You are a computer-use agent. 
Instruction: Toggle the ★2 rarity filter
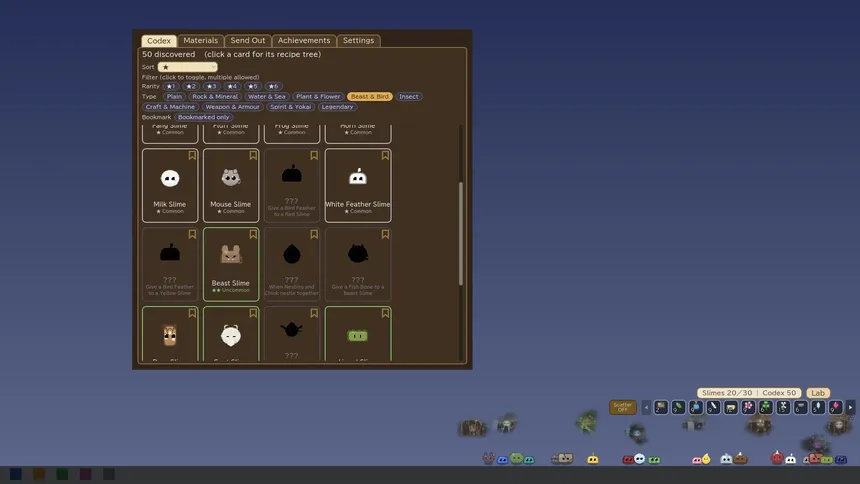coord(190,86)
